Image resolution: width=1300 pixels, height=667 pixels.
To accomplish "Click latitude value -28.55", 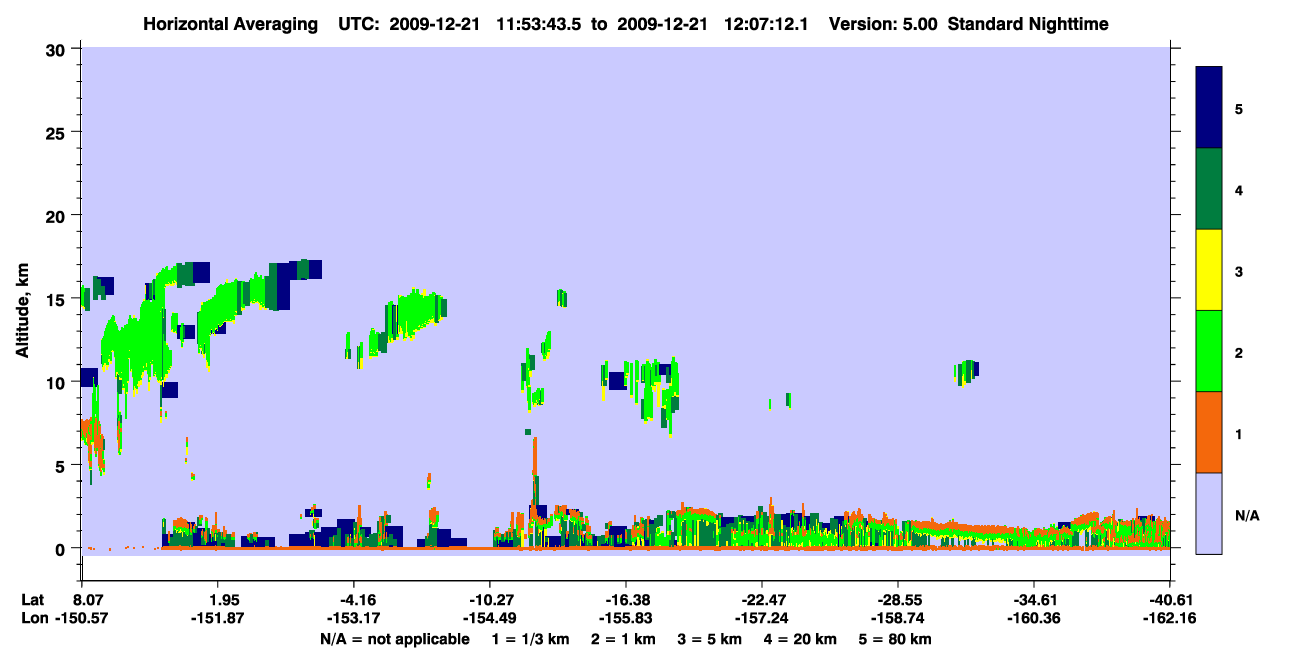I will coord(898,600).
